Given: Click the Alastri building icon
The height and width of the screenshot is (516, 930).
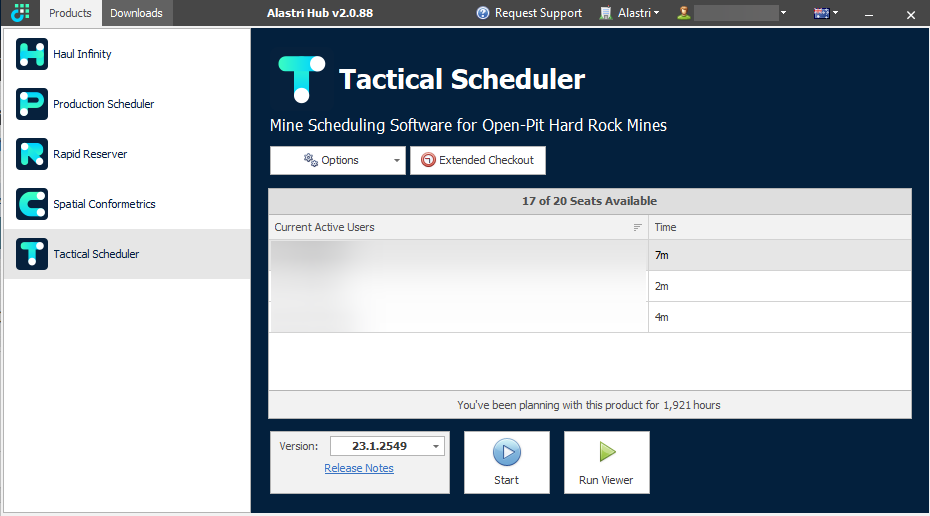Looking at the screenshot, I should [606, 12].
